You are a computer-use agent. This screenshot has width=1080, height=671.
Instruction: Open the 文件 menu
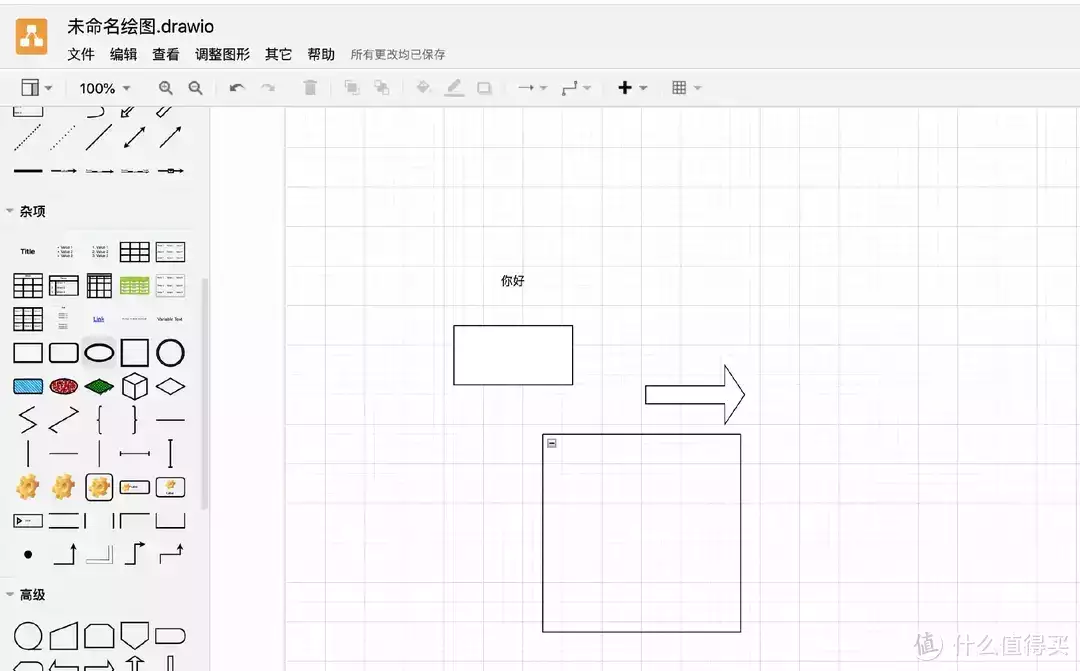click(x=81, y=54)
